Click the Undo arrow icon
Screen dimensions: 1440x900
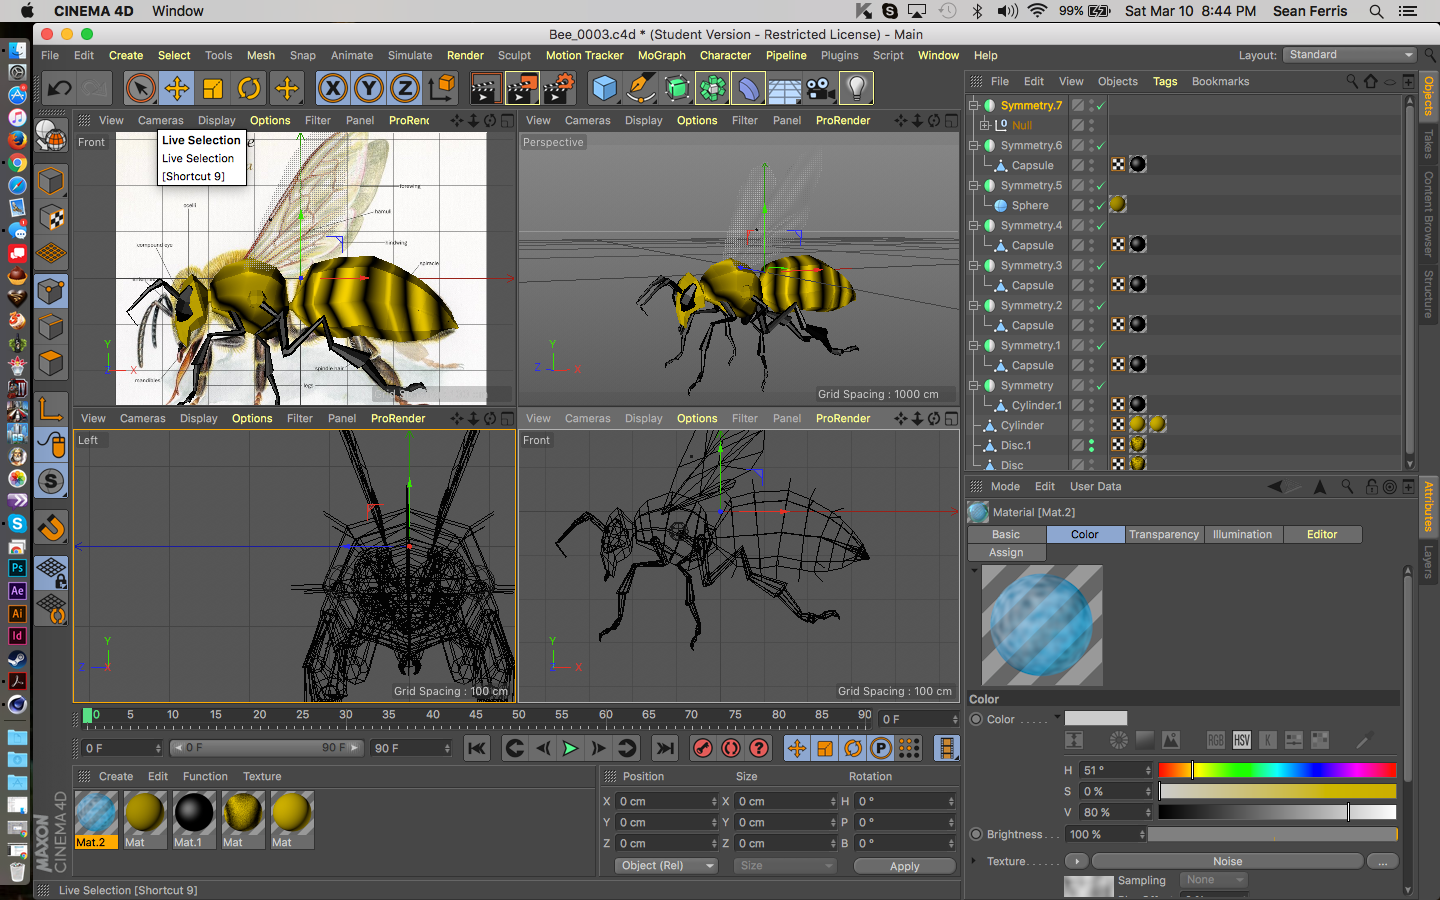59,89
